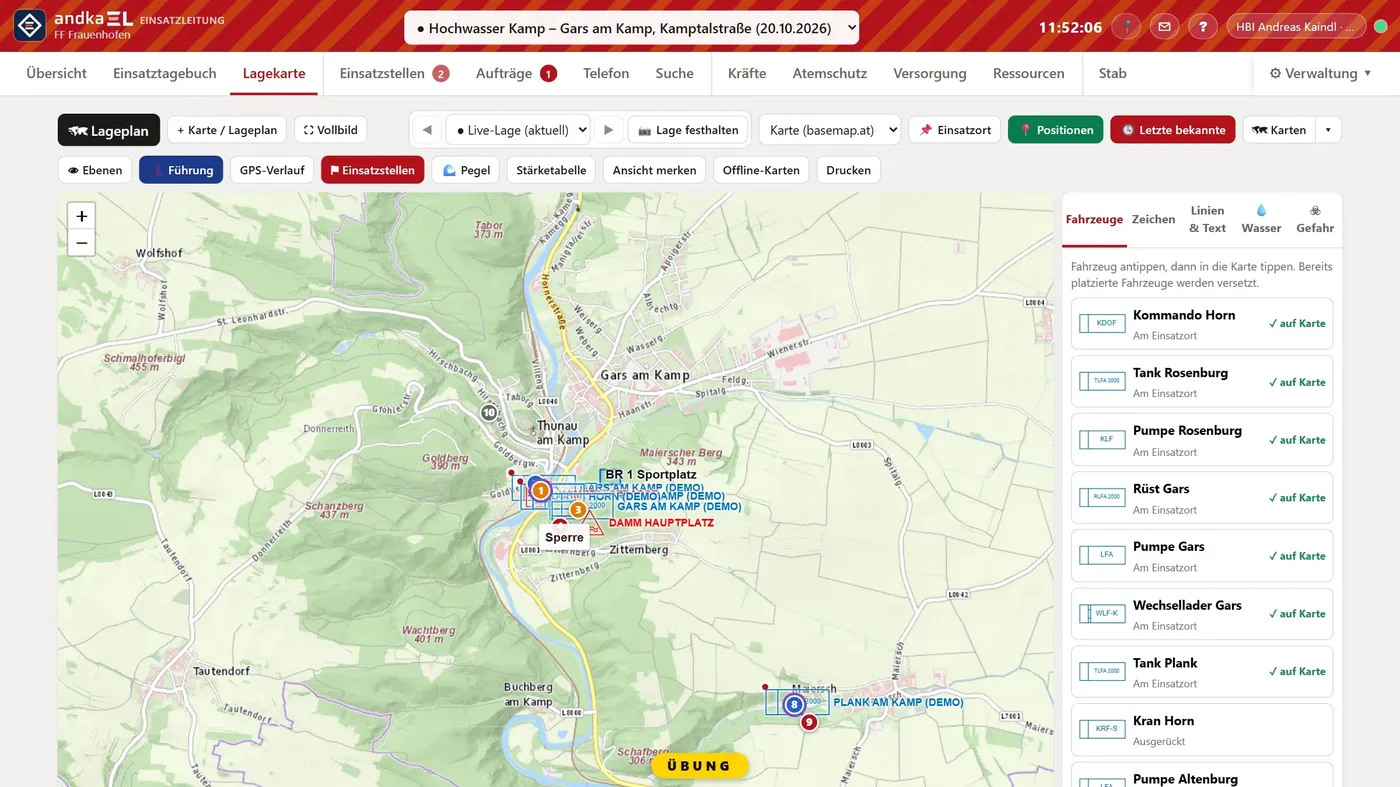Toggle Letzte bekannte positions
The width and height of the screenshot is (1400, 787).
pos(1173,130)
